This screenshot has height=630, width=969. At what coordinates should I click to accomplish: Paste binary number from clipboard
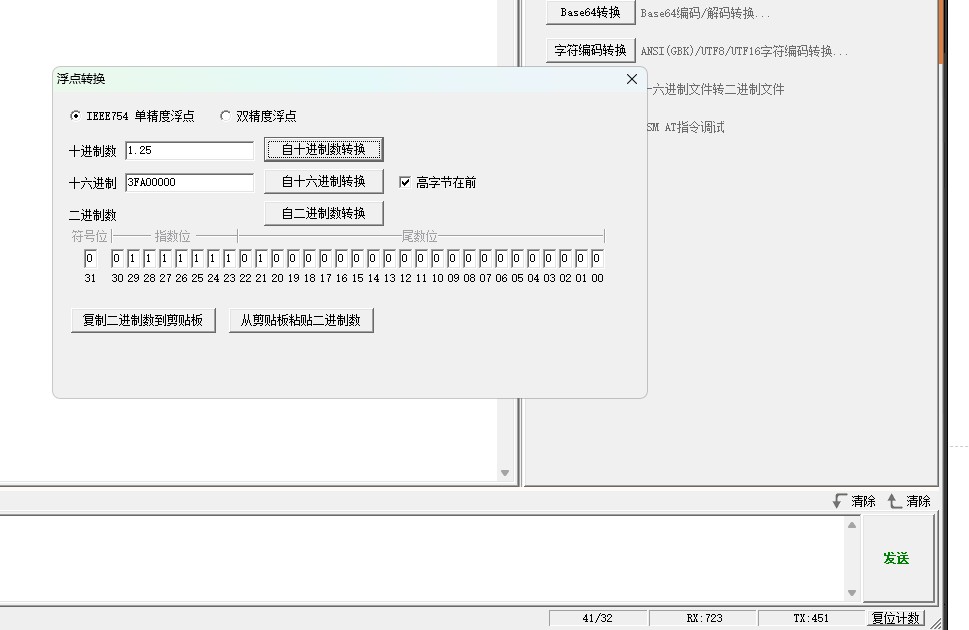pyautogui.click(x=301, y=320)
